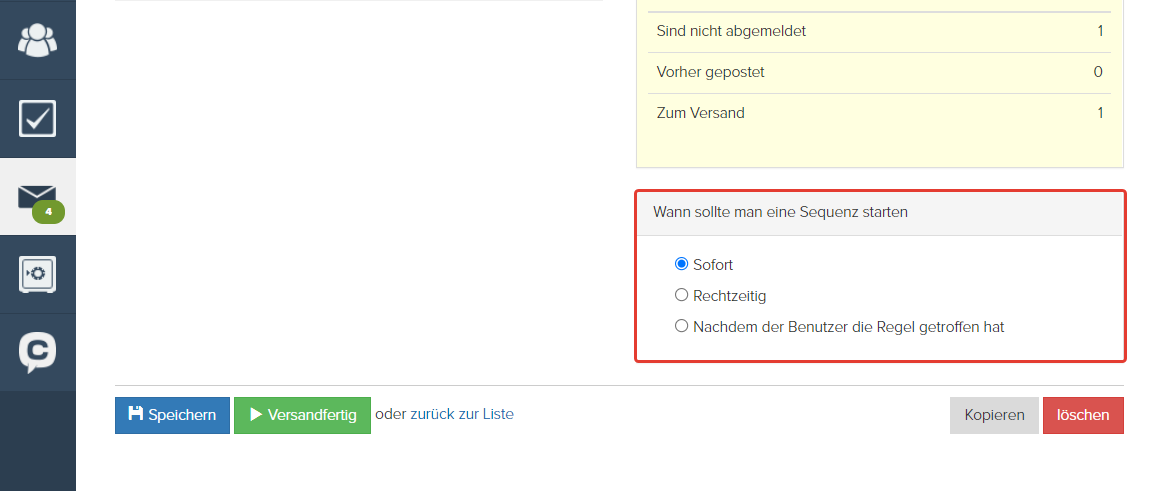
Task: Click the Wann sollte man eine Sequenz starten header
Action: pyautogui.click(x=880, y=212)
